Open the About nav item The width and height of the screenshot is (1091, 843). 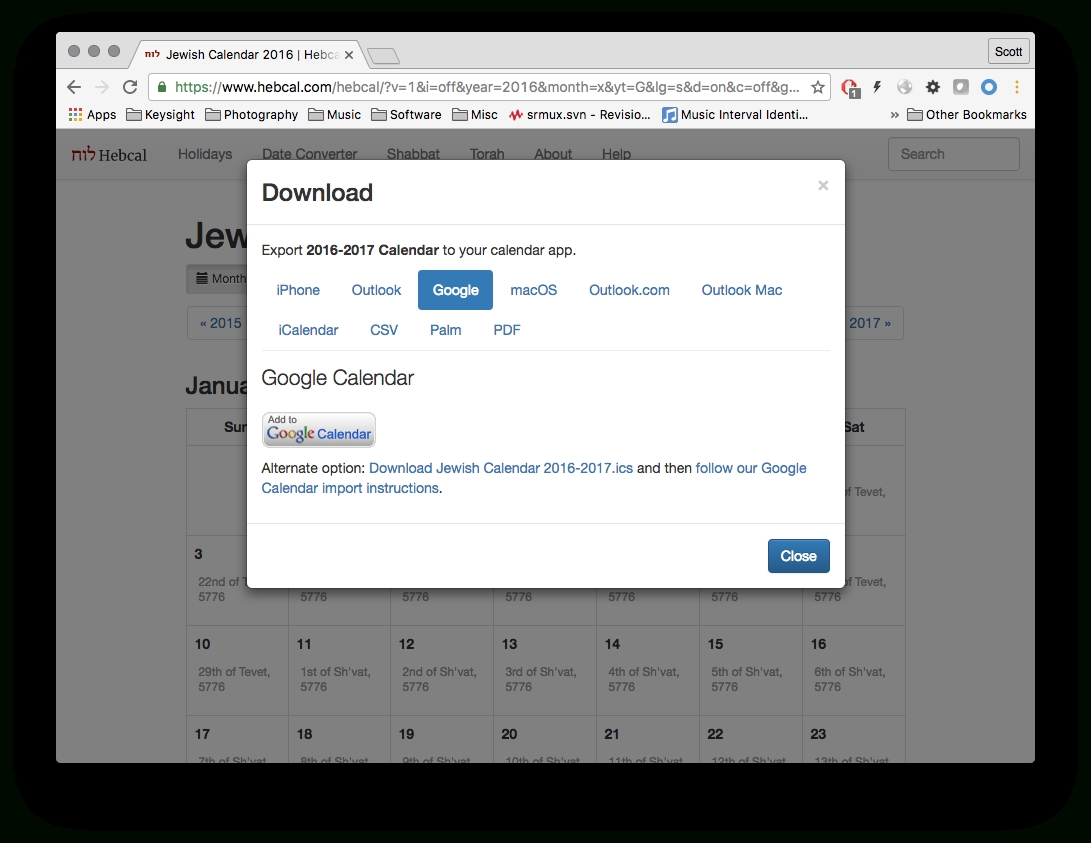click(553, 154)
